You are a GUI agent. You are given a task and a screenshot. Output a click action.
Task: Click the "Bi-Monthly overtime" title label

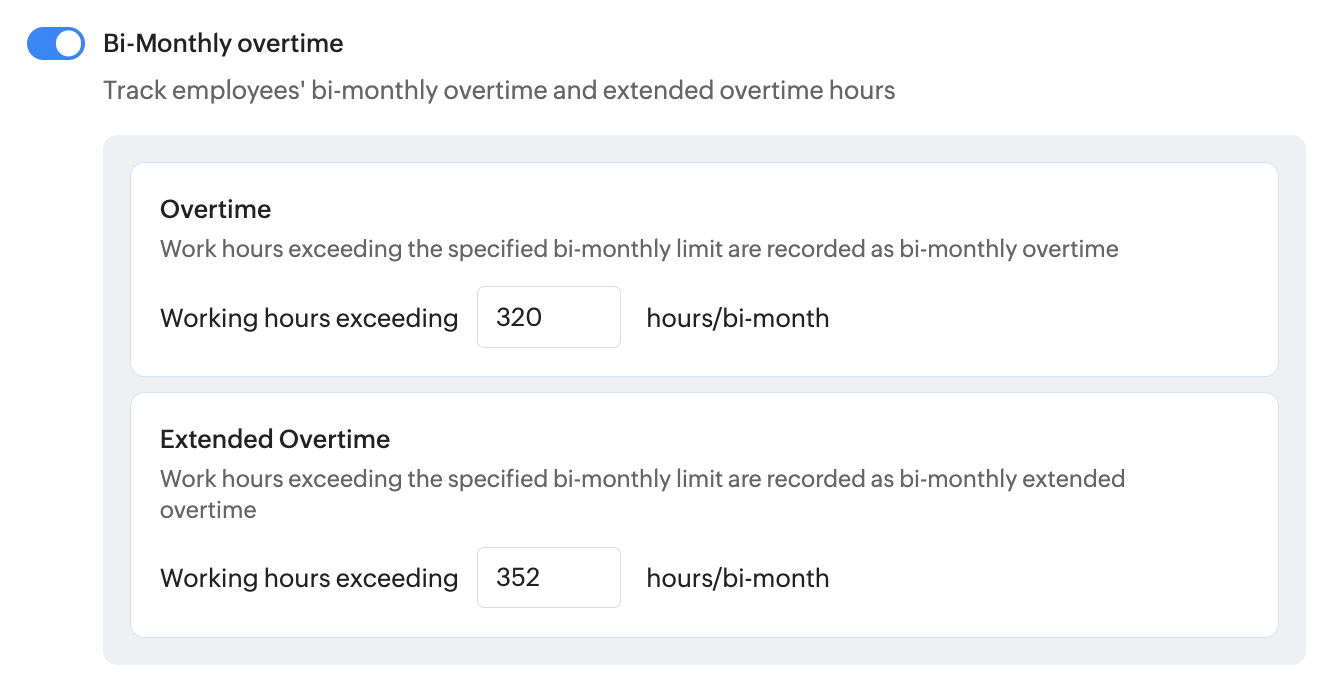(x=223, y=44)
